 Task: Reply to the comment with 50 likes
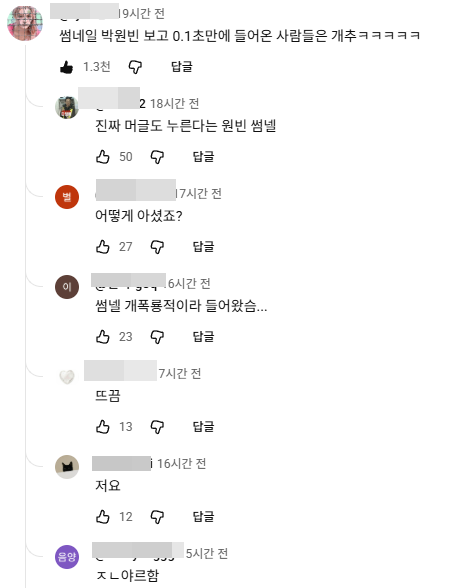(x=203, y=156)
